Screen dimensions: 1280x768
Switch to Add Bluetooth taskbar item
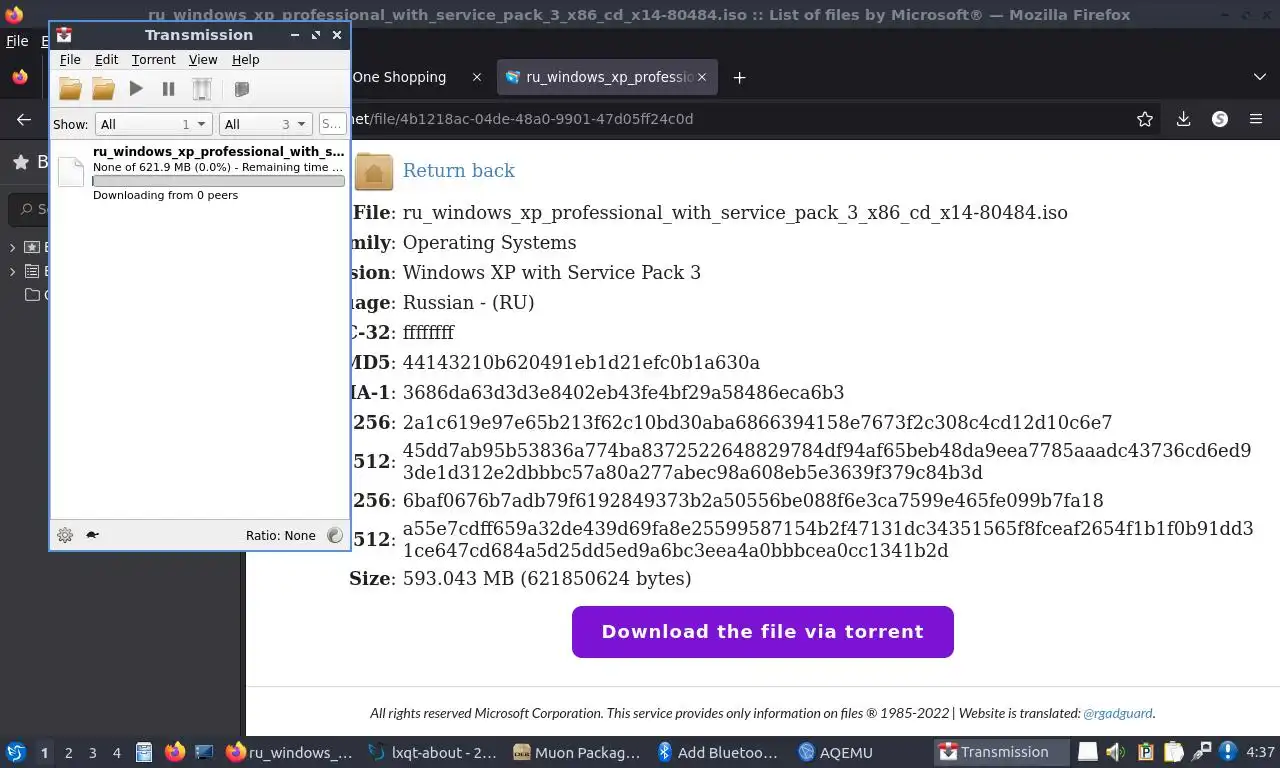[720, 752]
